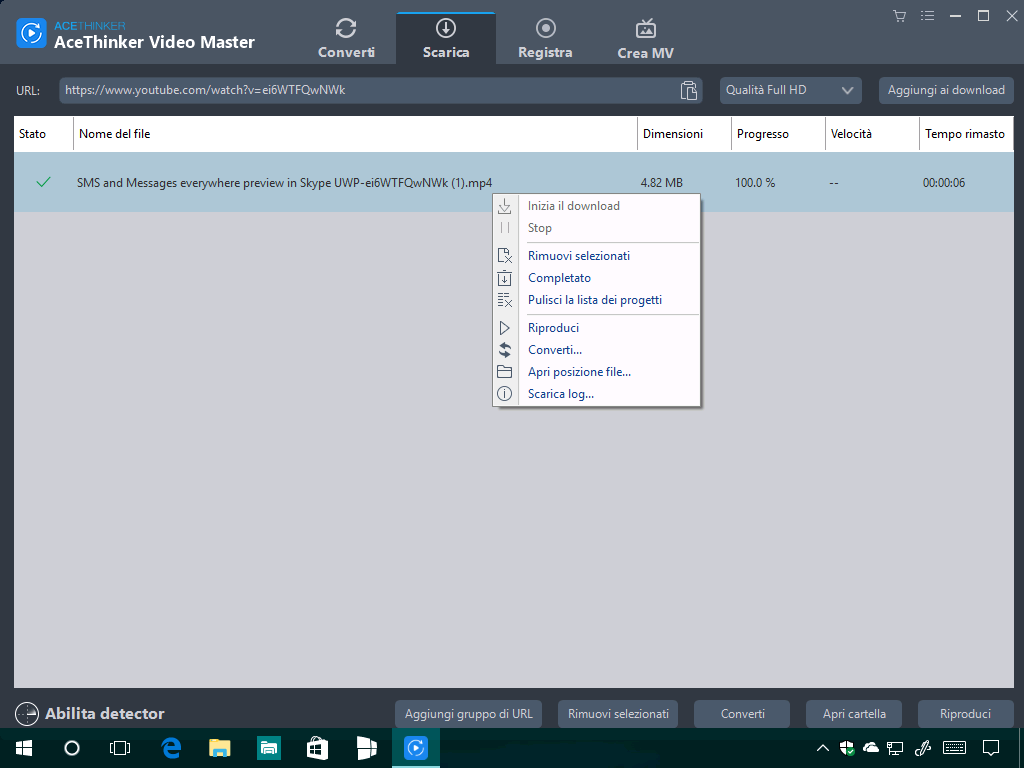Image resolution: width=1024 pixels, height=768 pixels.
Task: Open the Crea MV tab
Action: coord(645,39)
